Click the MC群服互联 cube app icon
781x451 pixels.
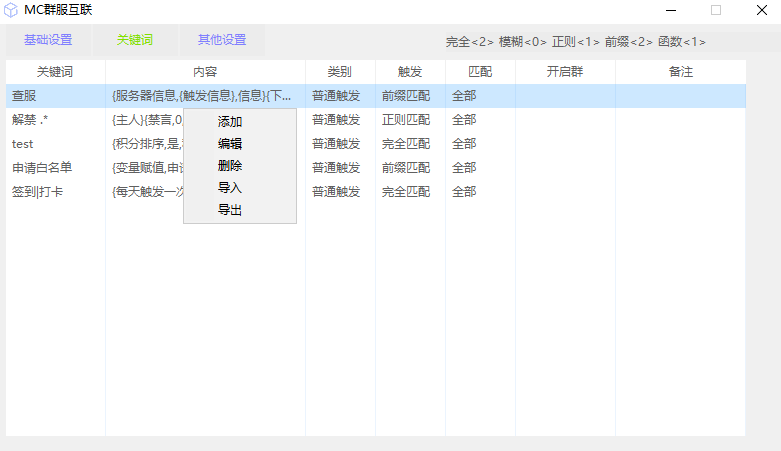pos(10,10)
